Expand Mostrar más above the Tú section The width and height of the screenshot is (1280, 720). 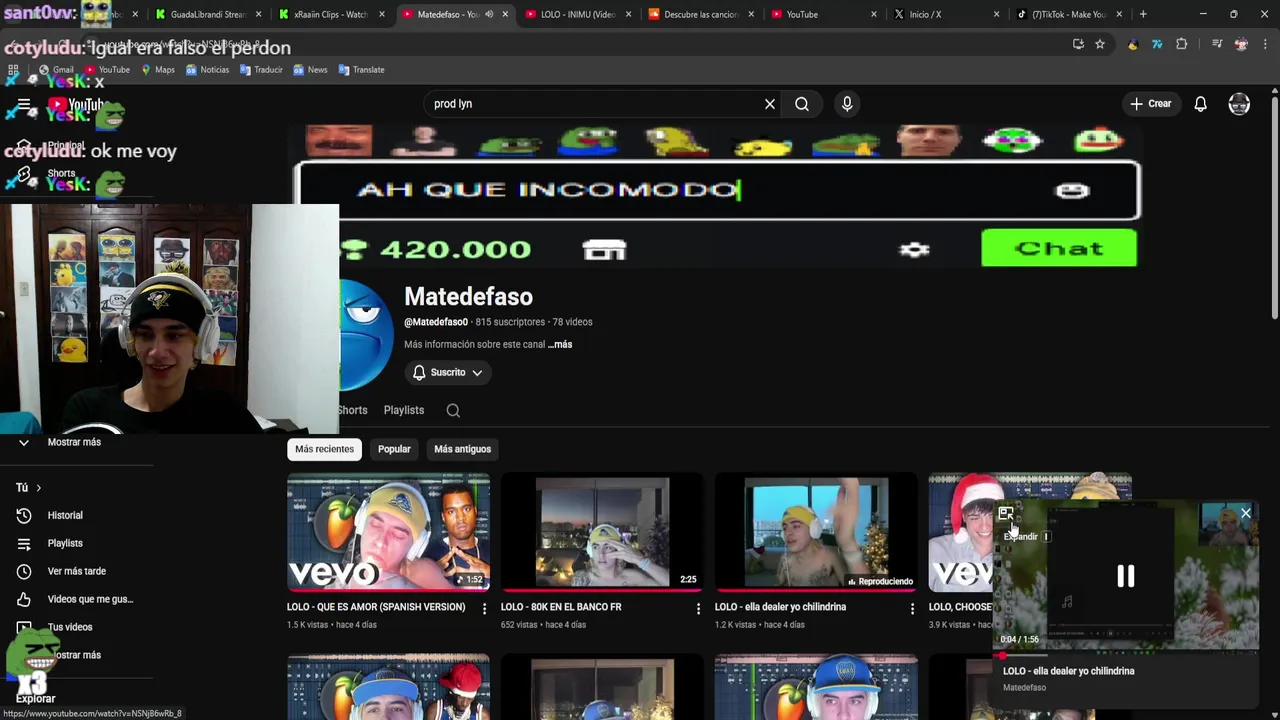pos(74,442)
